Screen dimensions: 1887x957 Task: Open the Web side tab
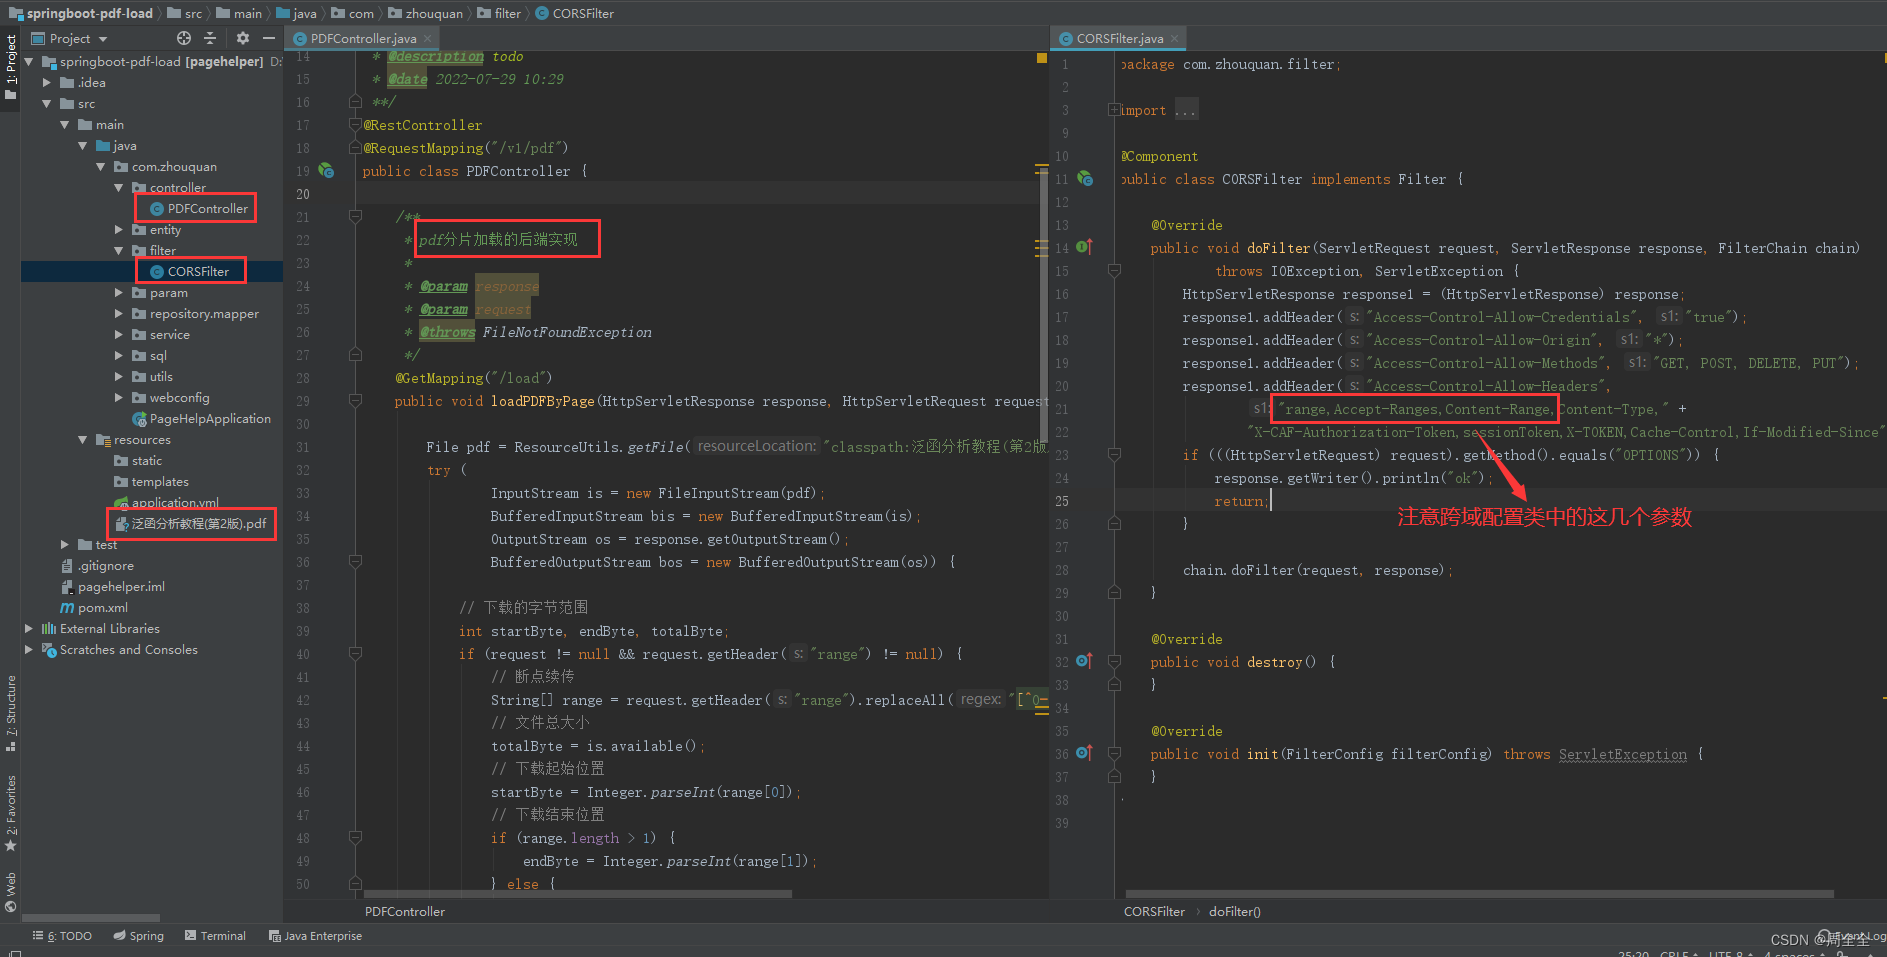[x=11, y=892]
